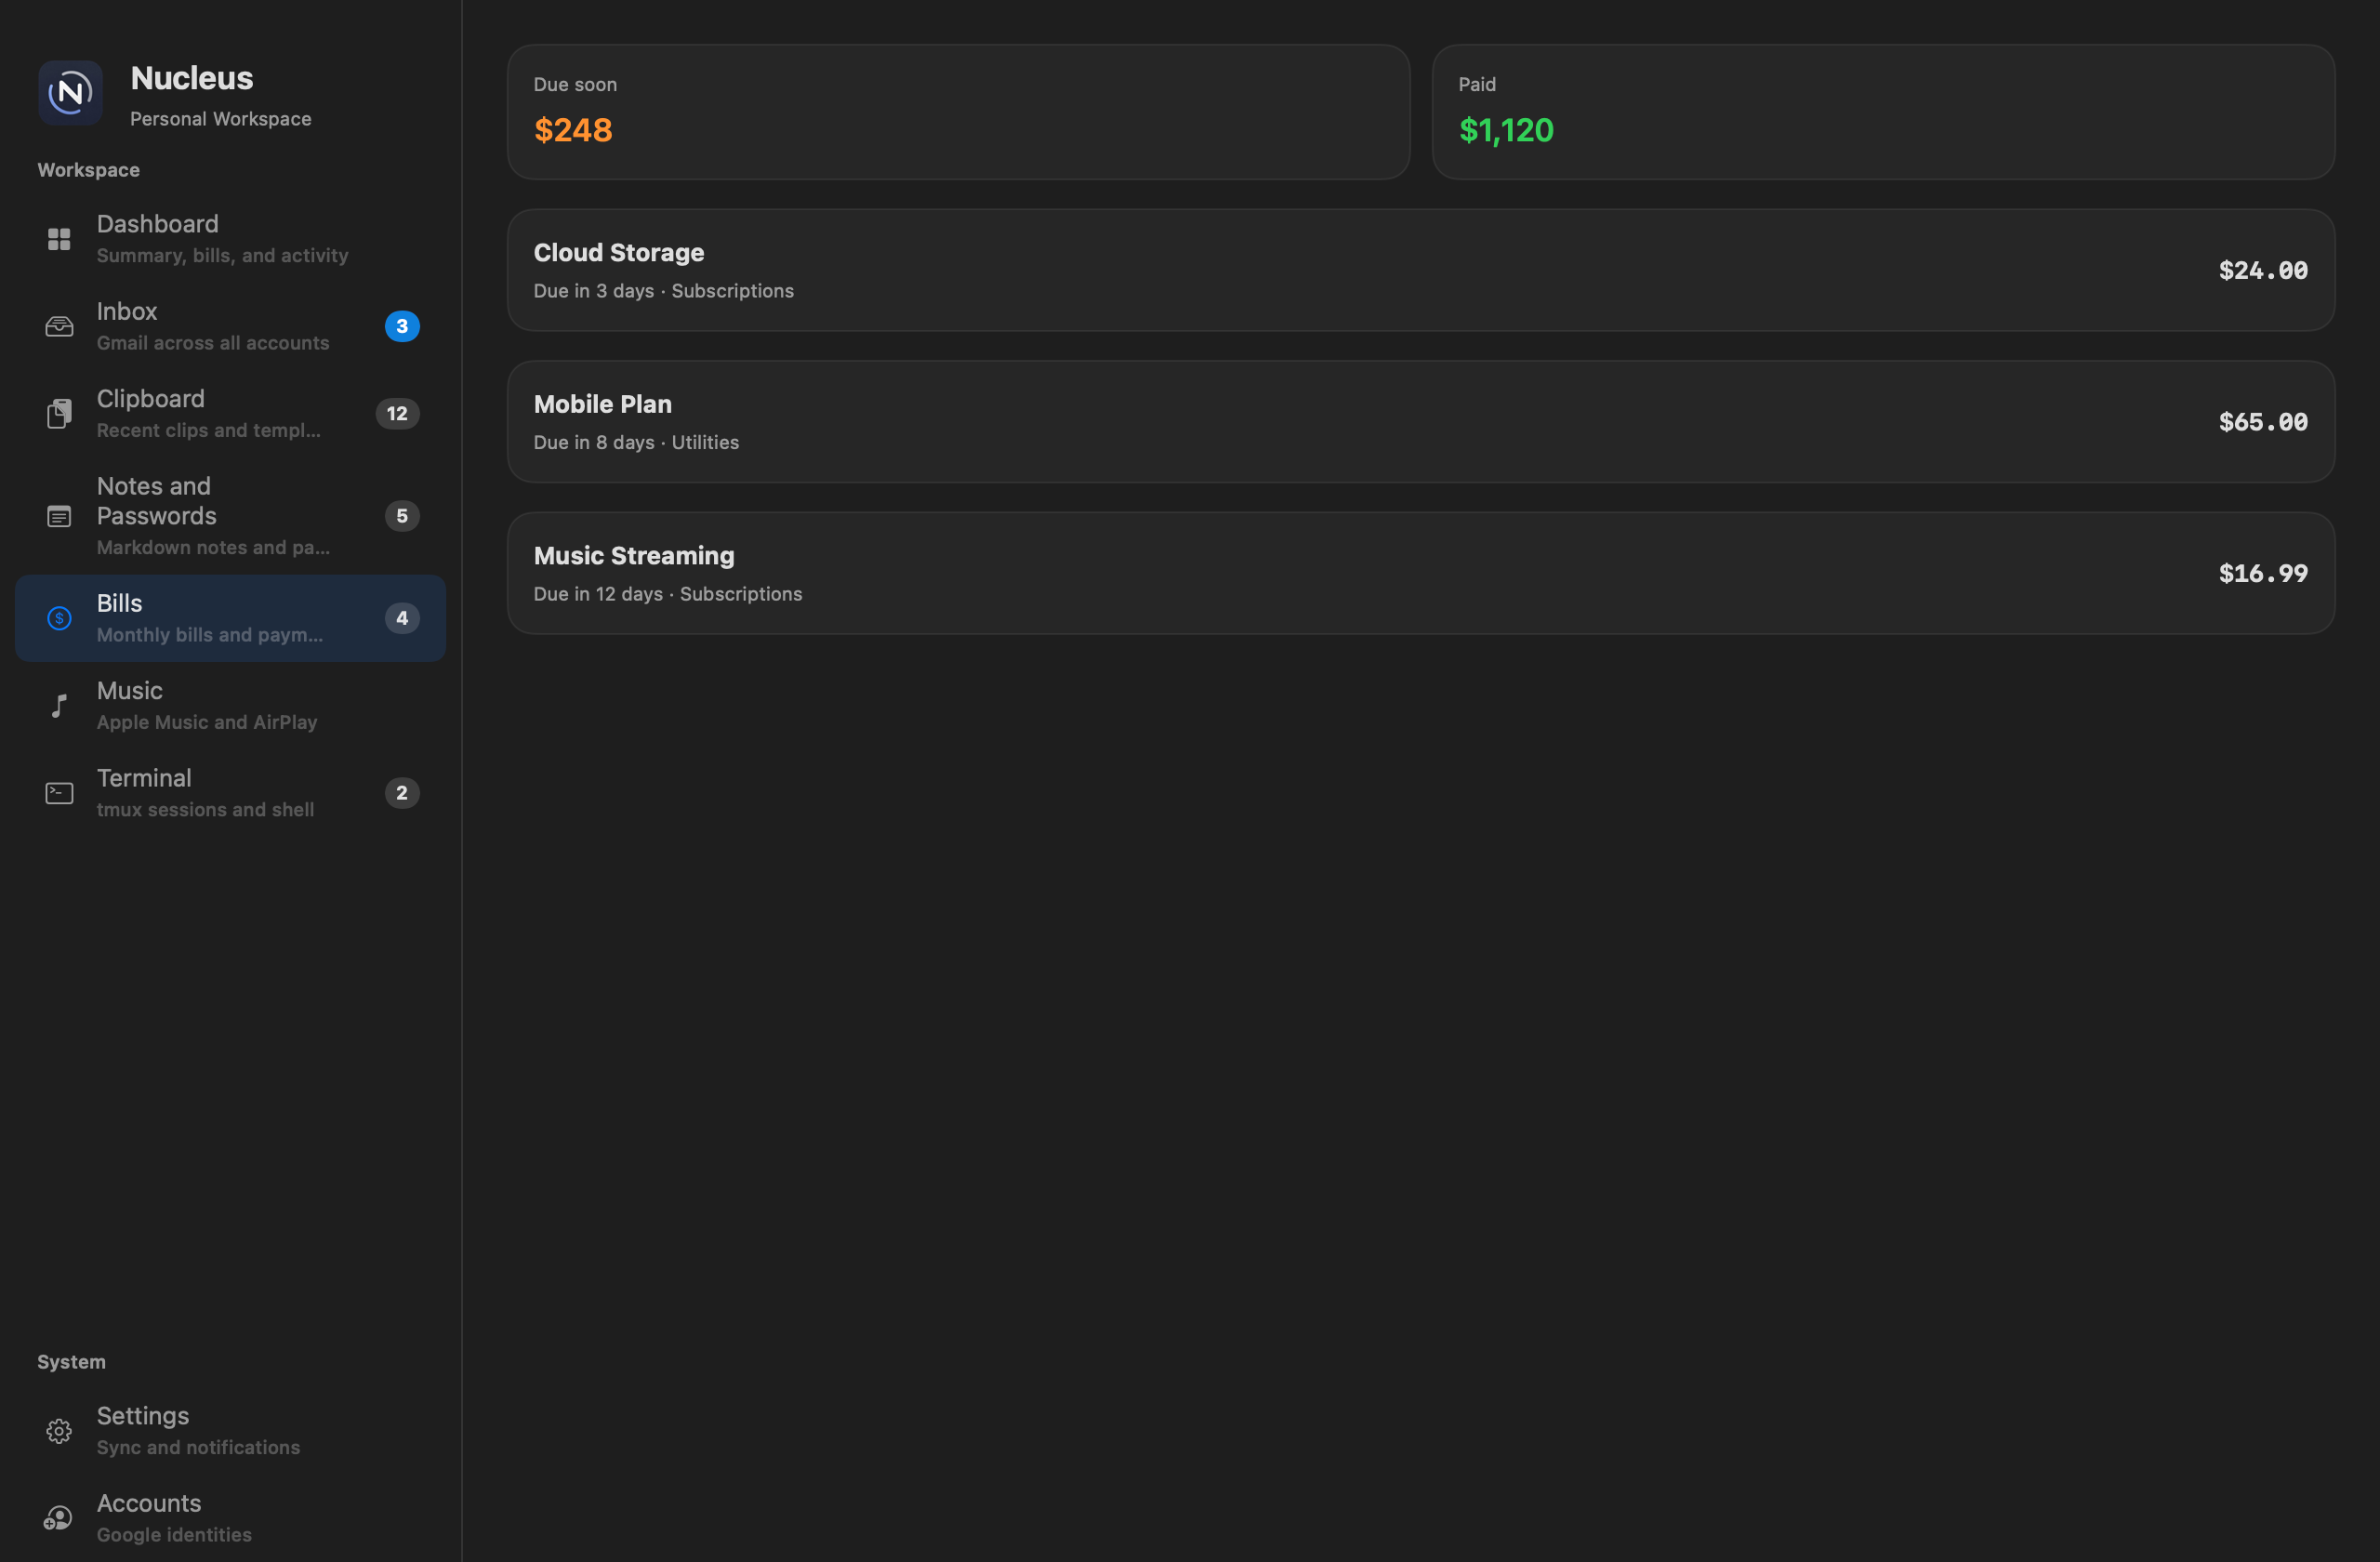This screenshot has width=2380, height=1562.
Task: Open the Paid summary card
Action: click(1883, 112)
